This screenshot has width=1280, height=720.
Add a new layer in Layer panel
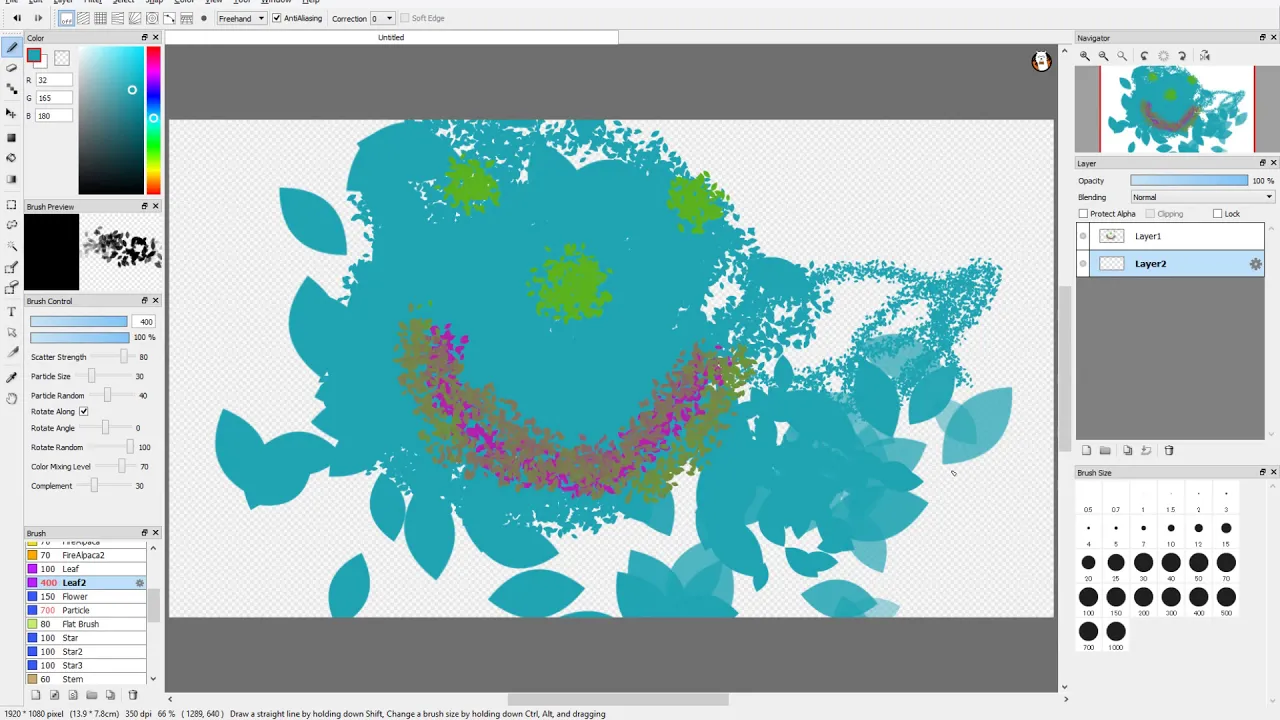1086,451
